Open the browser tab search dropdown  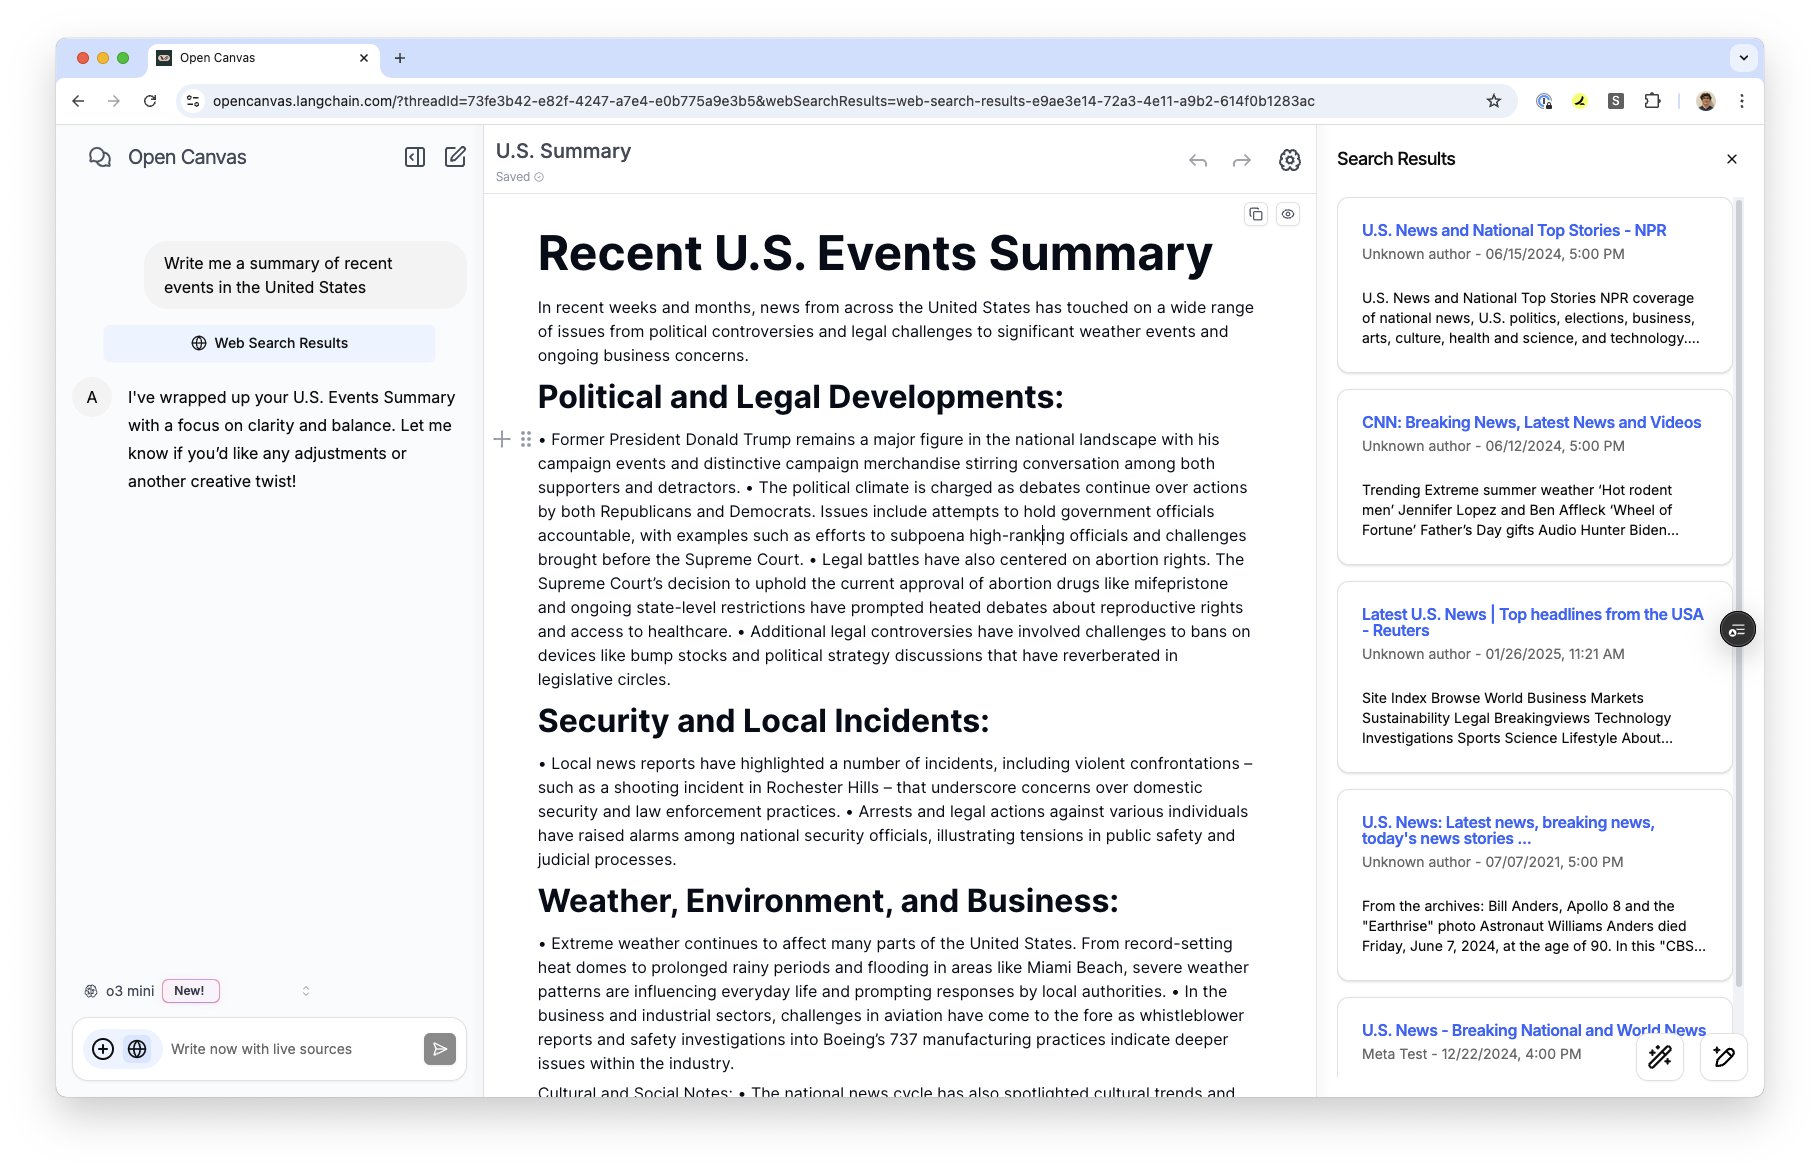pos(1743,58)
